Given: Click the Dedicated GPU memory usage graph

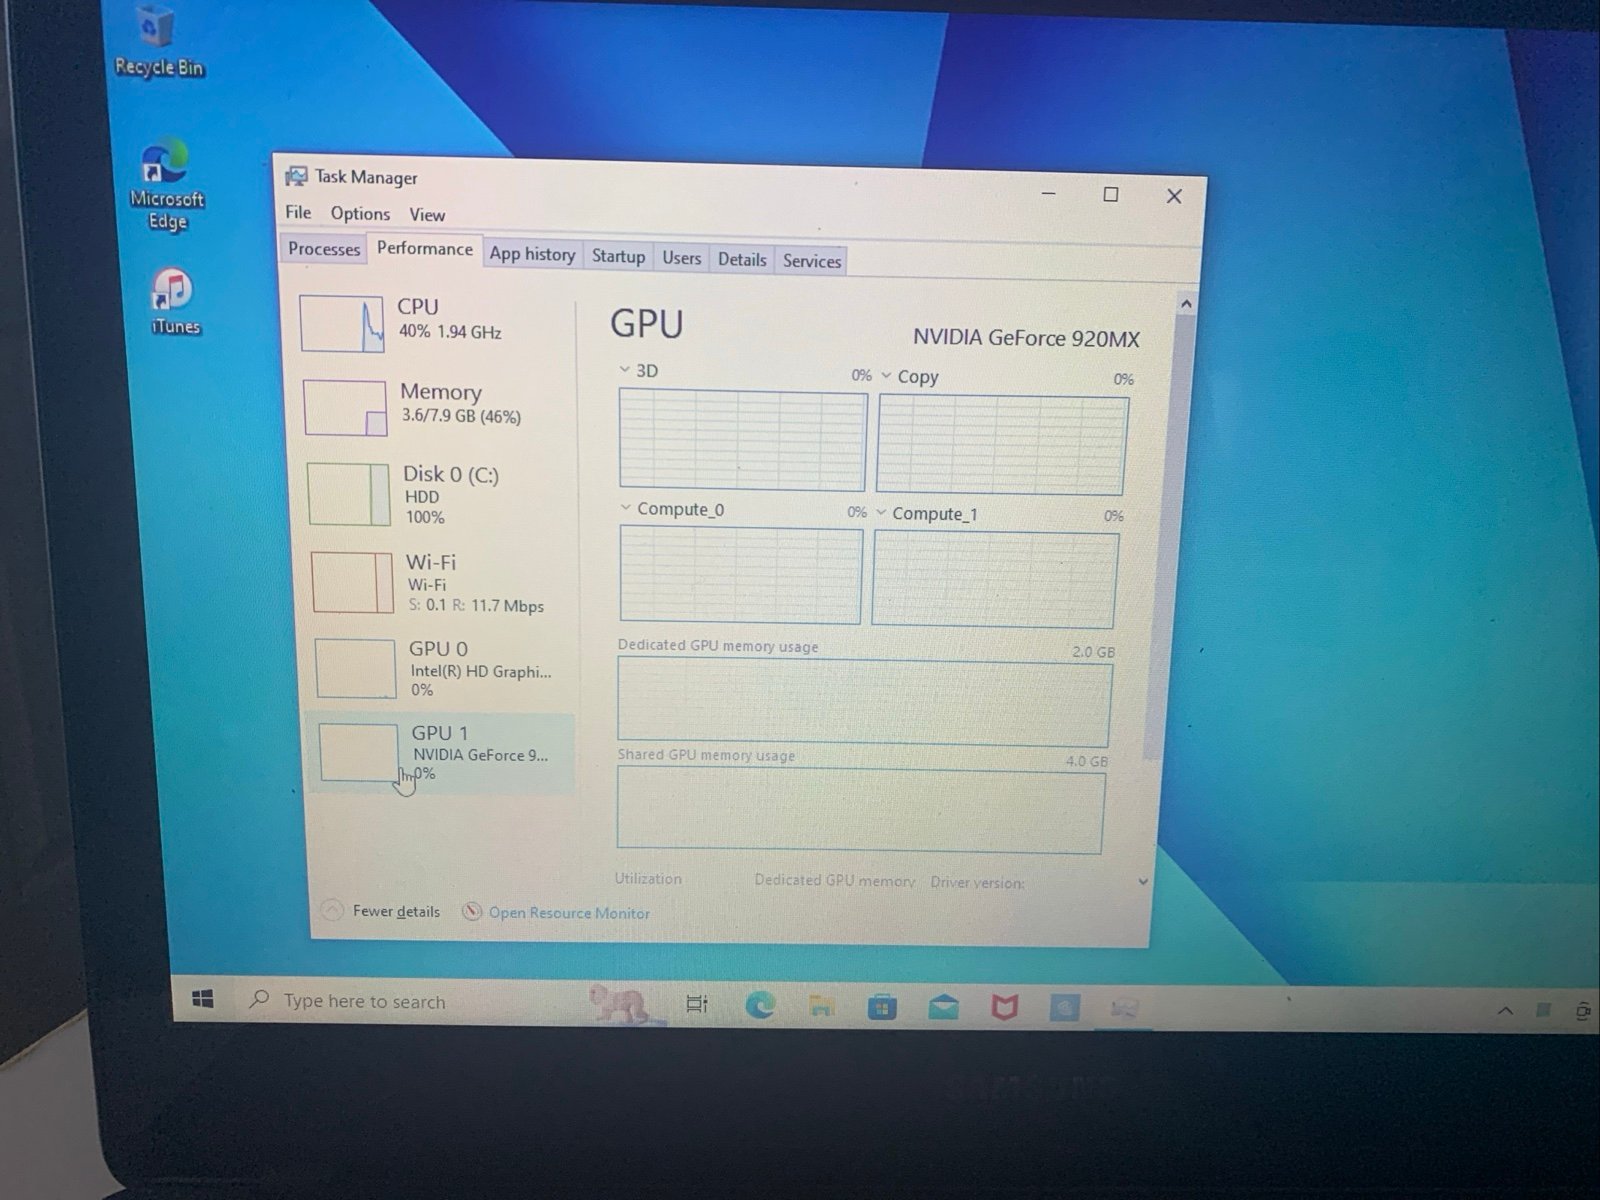Looking at the screenshot, I should [x=864, y=702].
